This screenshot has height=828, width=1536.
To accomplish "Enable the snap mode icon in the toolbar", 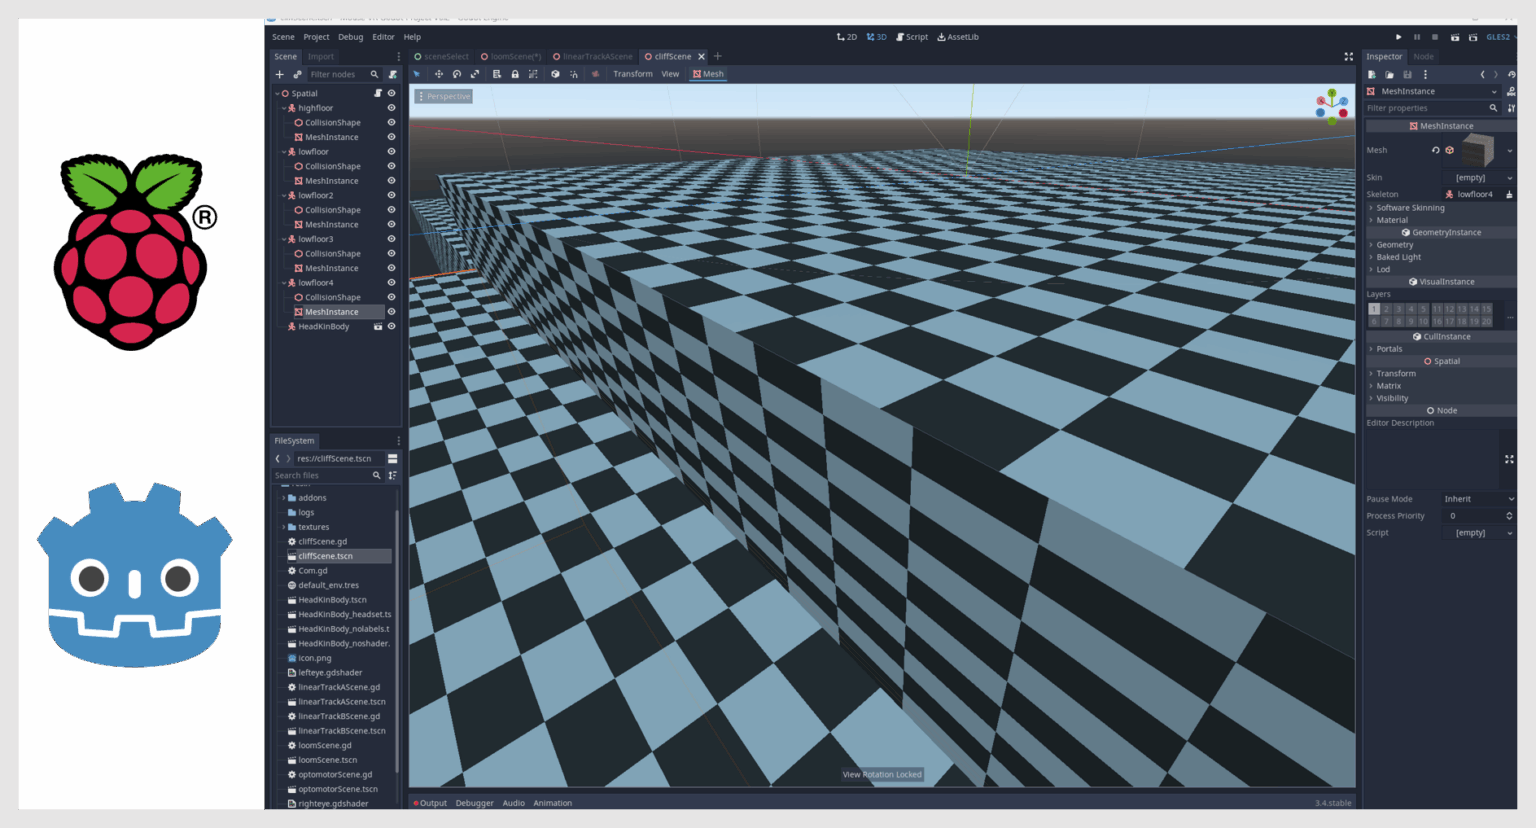I will pos(575,73).
